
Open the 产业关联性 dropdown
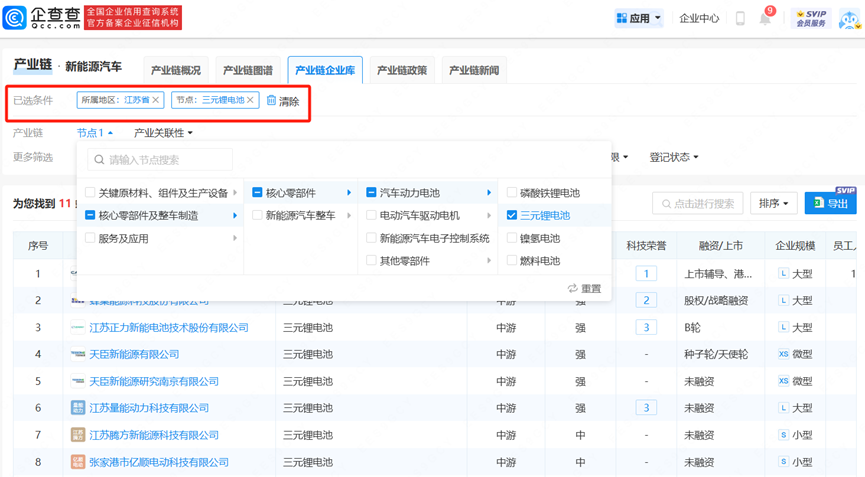(x=163, y=133)
